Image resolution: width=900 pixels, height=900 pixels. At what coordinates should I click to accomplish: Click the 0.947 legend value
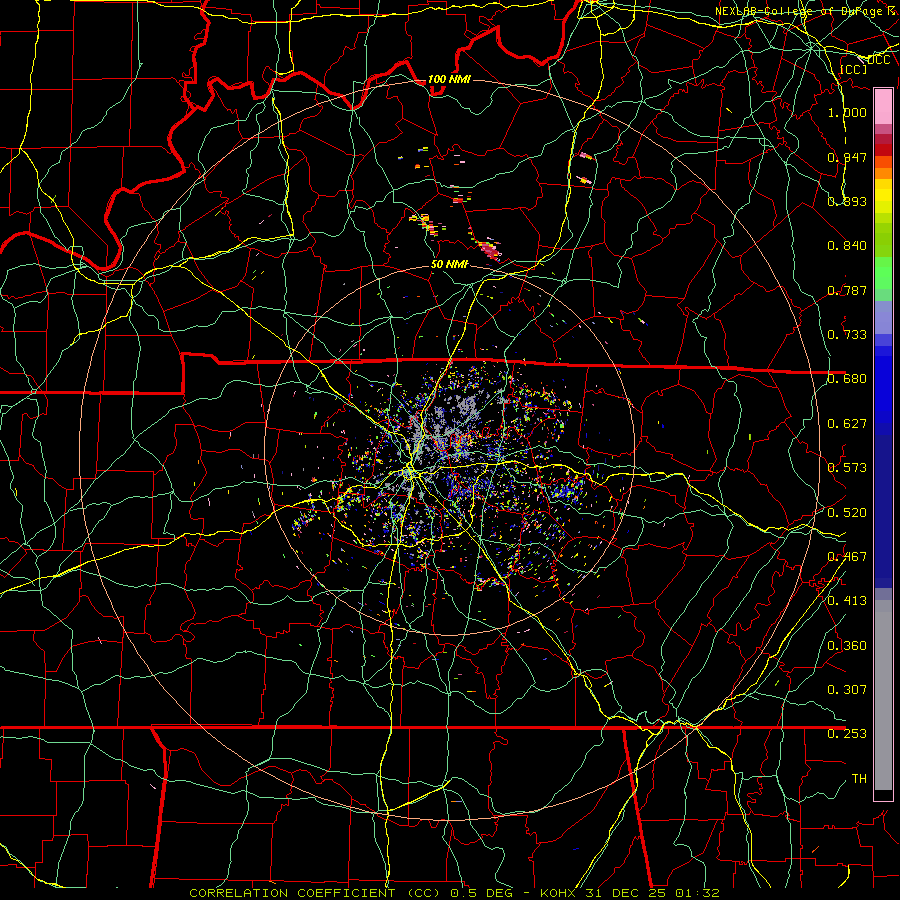click(x=847, y=157)
